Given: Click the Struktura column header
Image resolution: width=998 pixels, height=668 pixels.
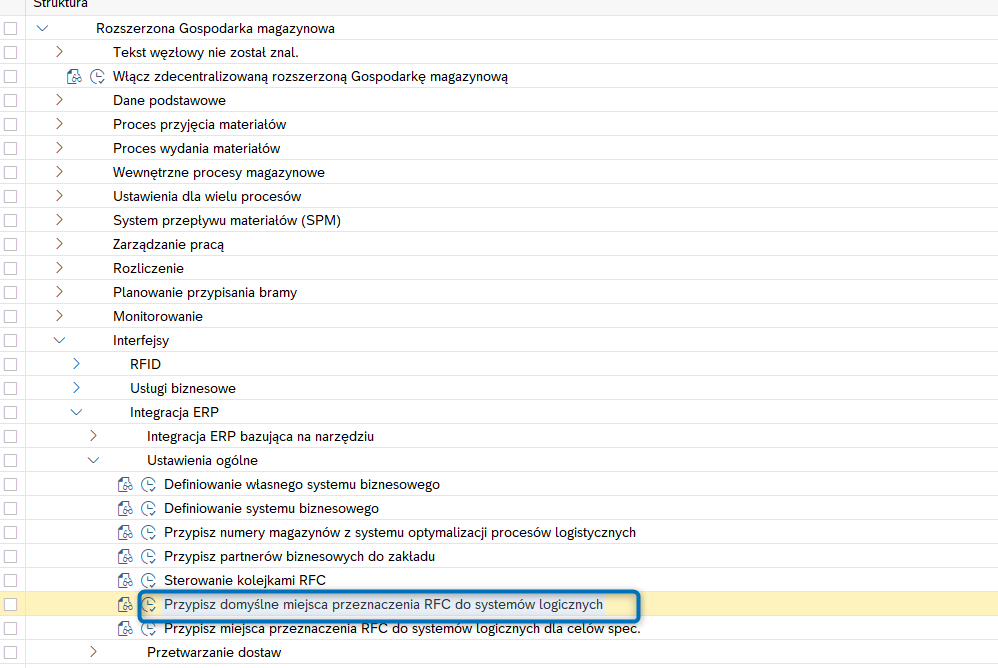Looking at the screenshot, I should (x=60, y=4).
